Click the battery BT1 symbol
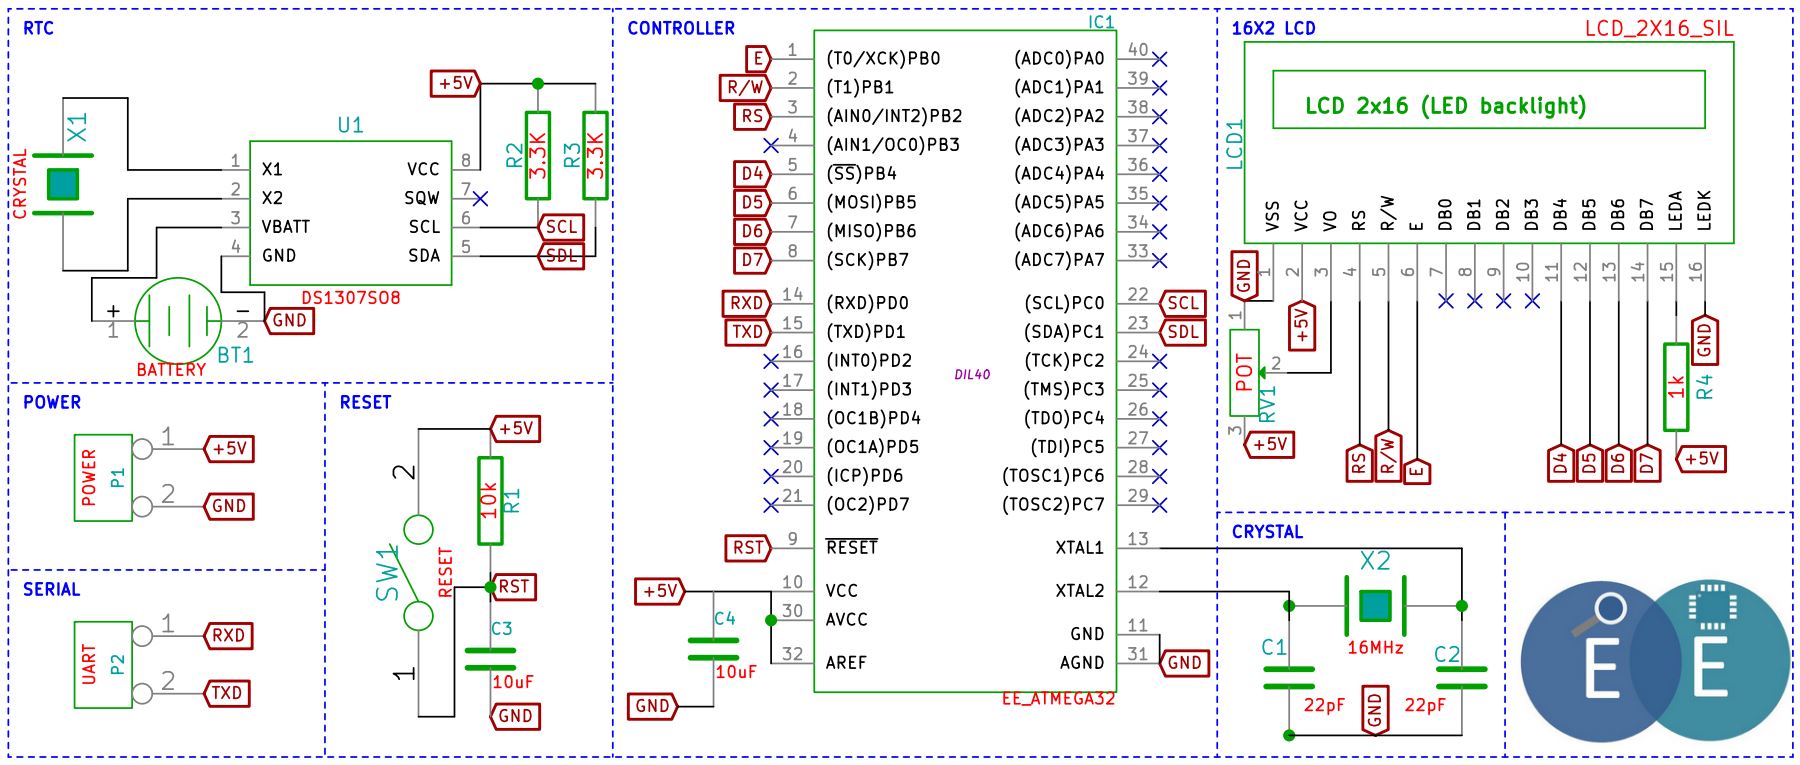 178,321
